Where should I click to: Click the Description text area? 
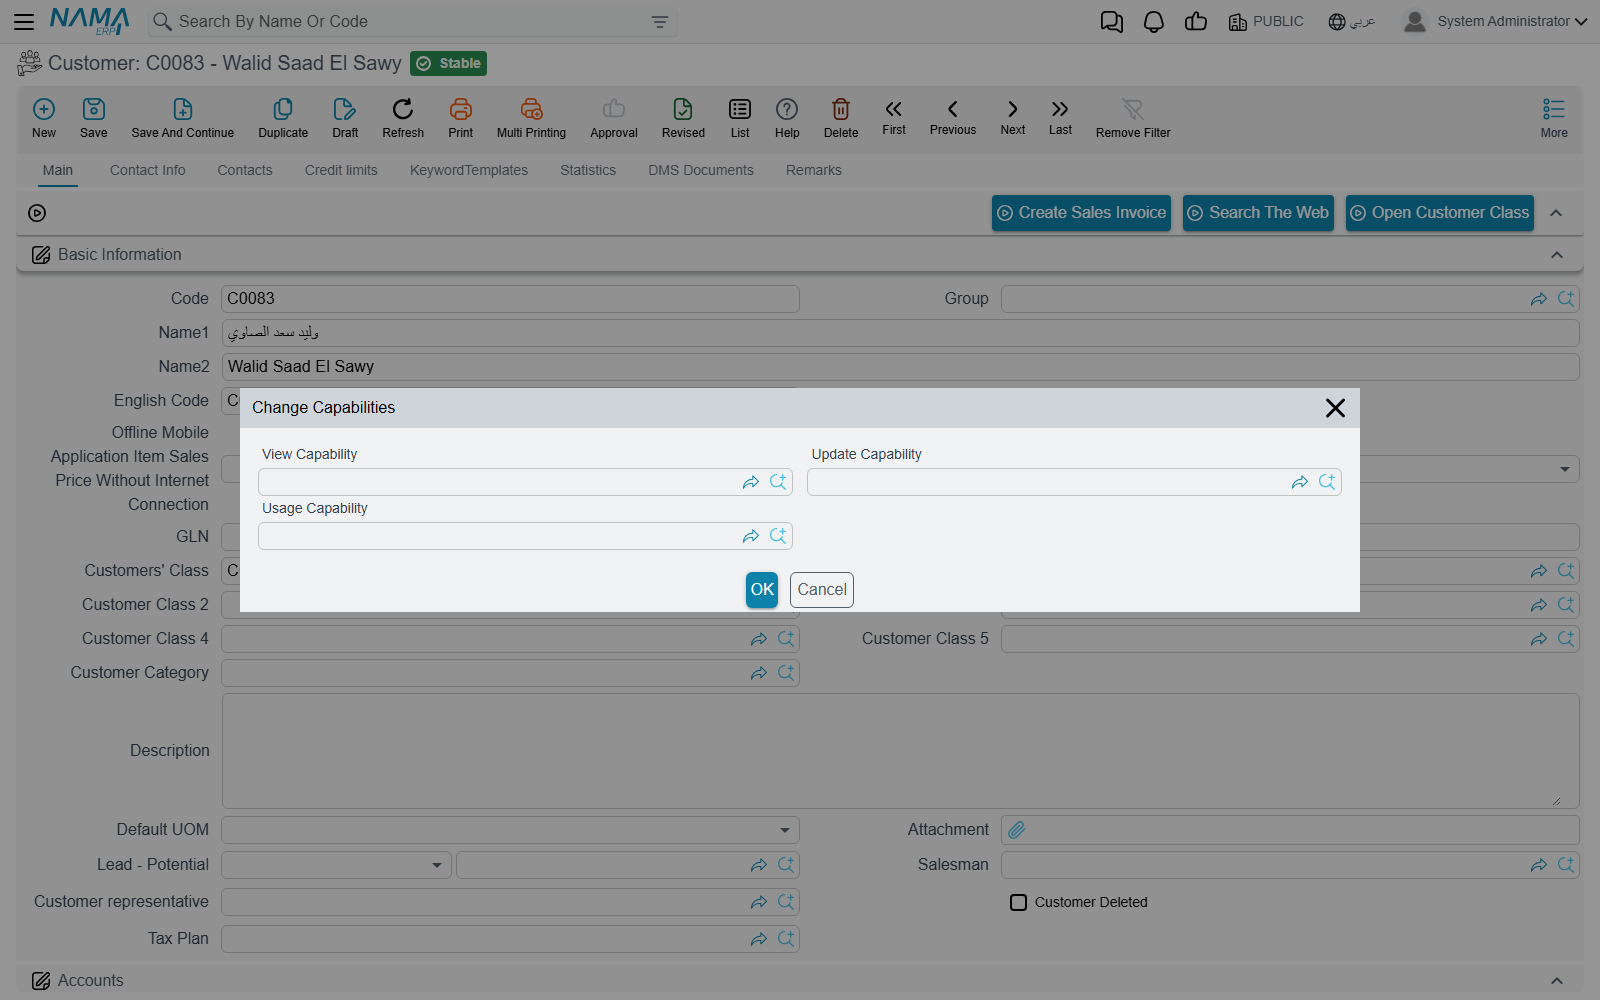900,751
